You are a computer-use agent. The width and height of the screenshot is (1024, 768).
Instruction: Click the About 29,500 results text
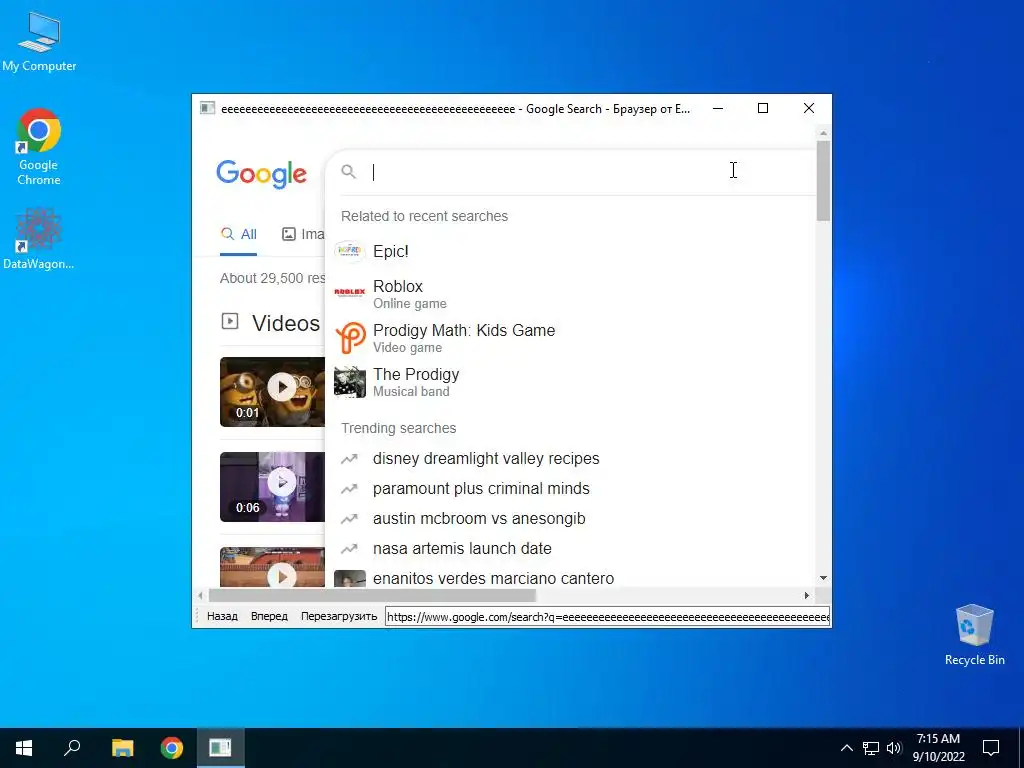(x=272, y=278)
